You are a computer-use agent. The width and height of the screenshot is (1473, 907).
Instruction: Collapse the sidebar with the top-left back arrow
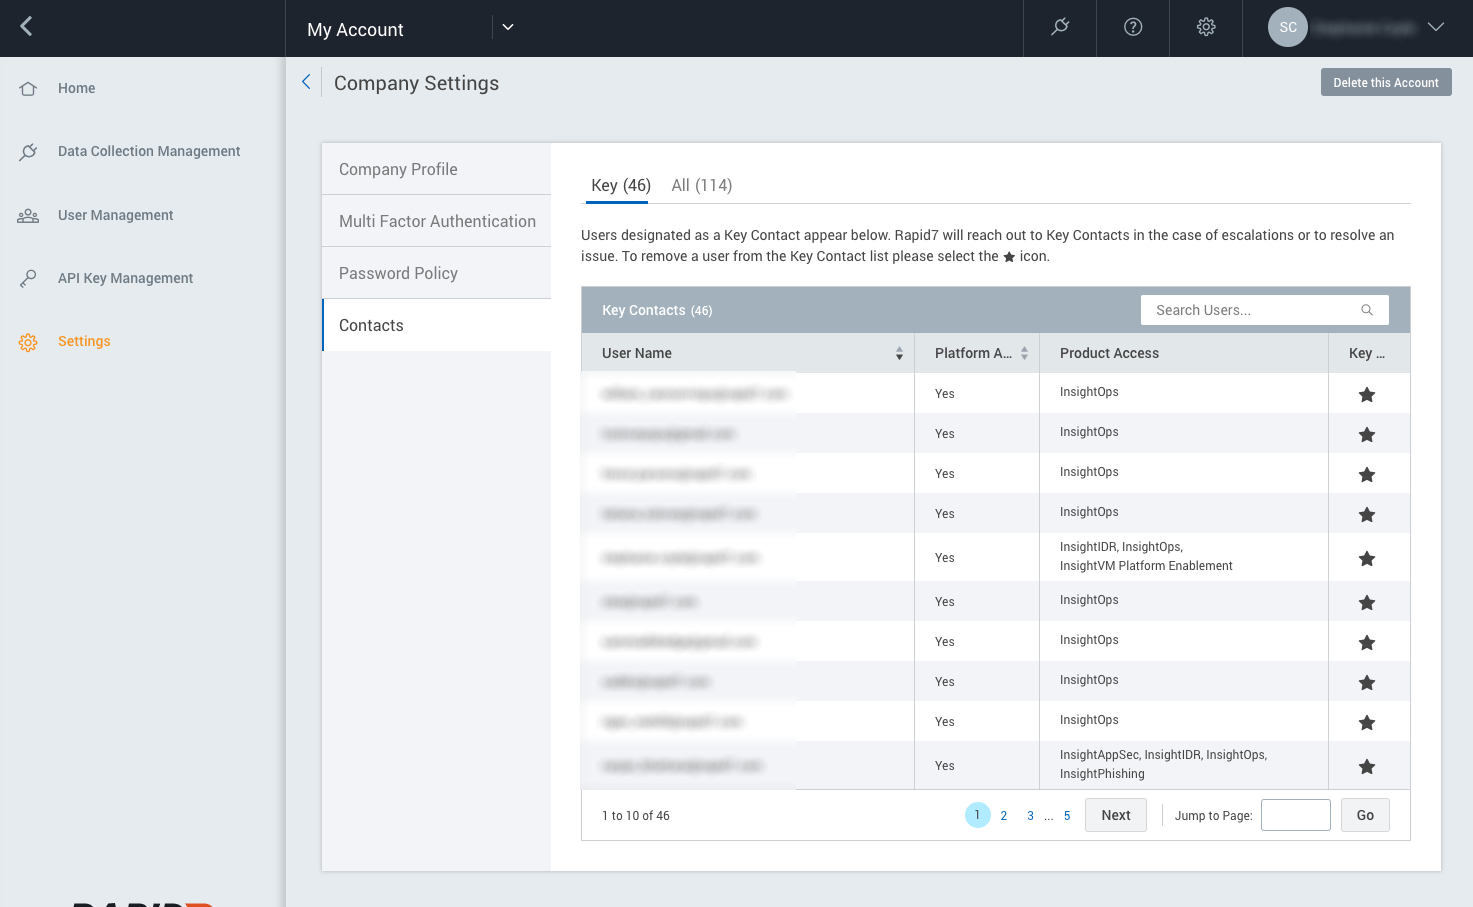[27, 27]
